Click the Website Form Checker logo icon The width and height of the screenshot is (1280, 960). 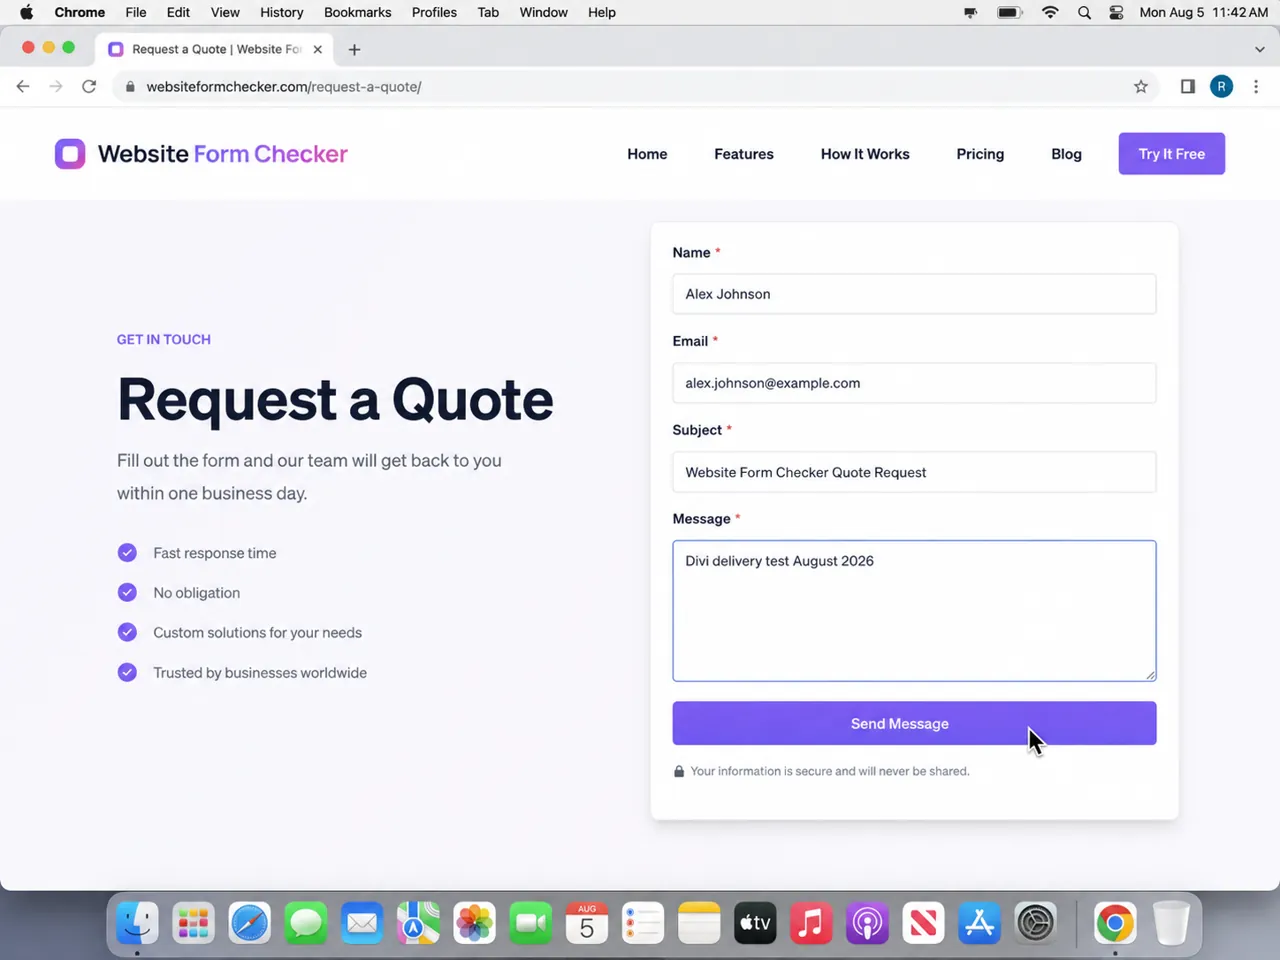click(x=70, y=154)
